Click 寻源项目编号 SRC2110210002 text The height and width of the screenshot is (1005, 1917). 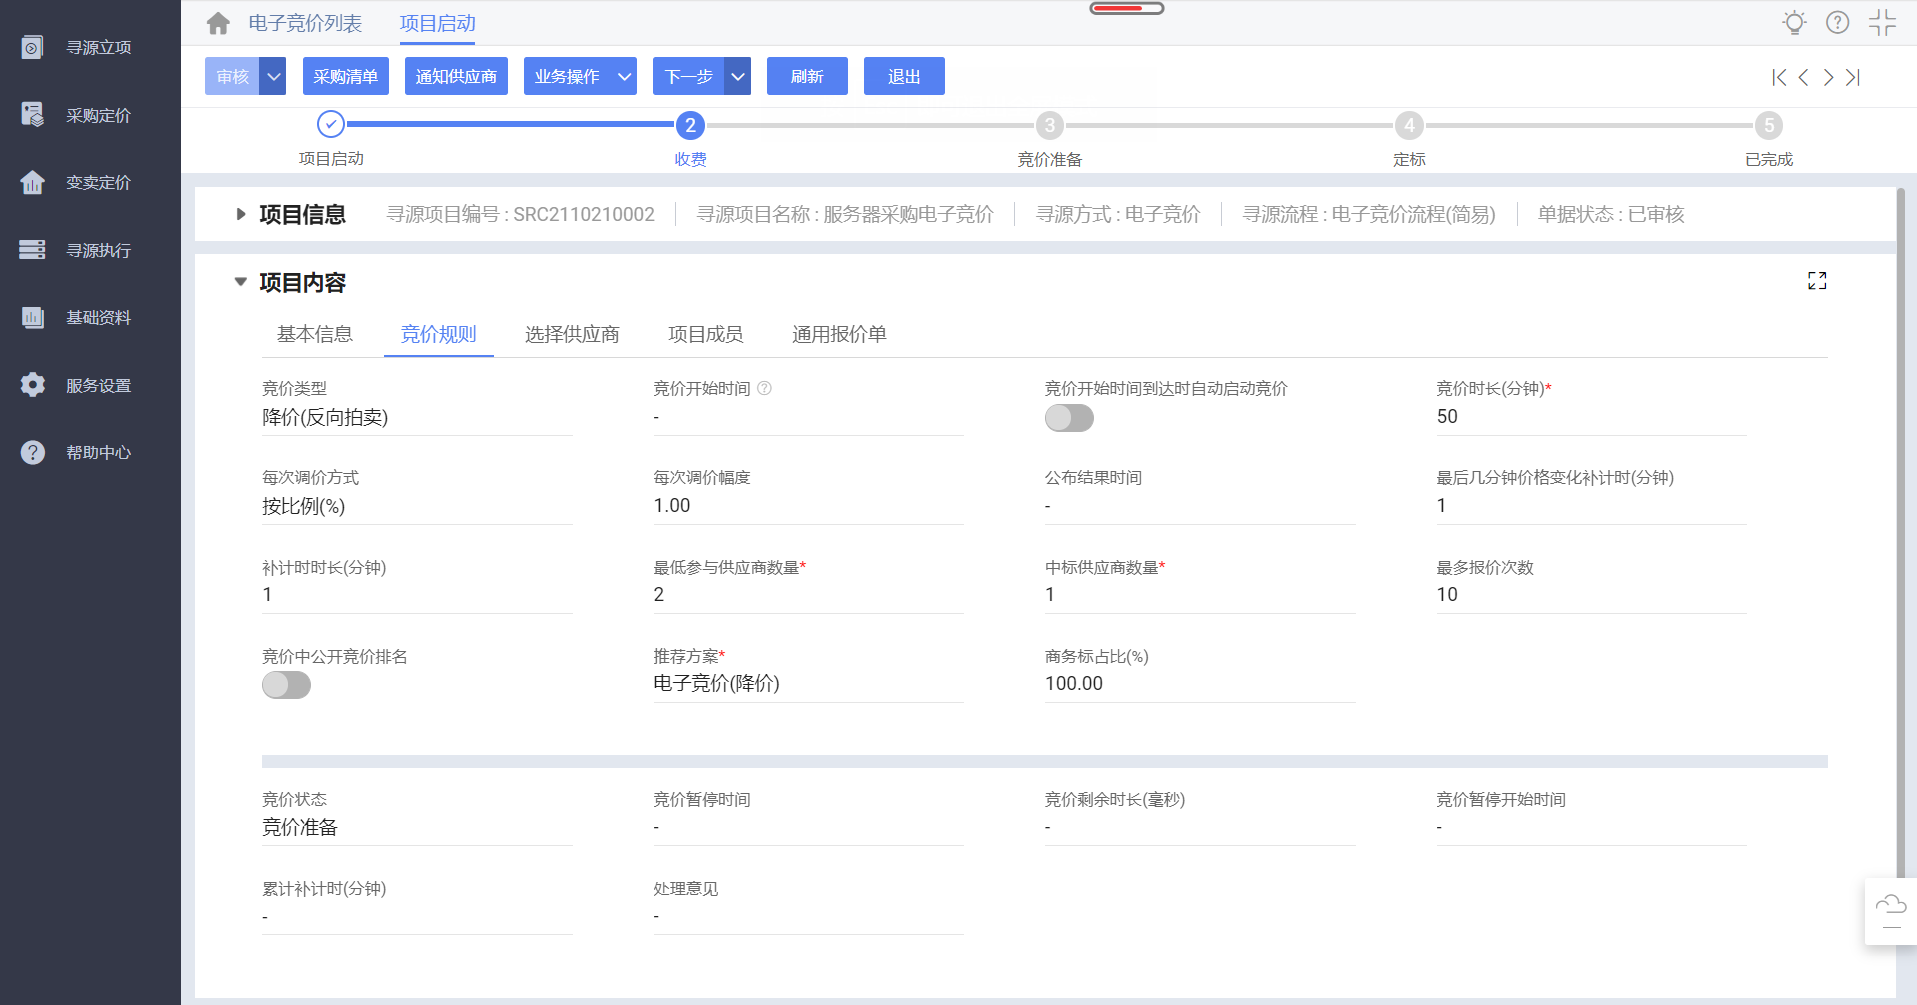[x=521, y=214]
